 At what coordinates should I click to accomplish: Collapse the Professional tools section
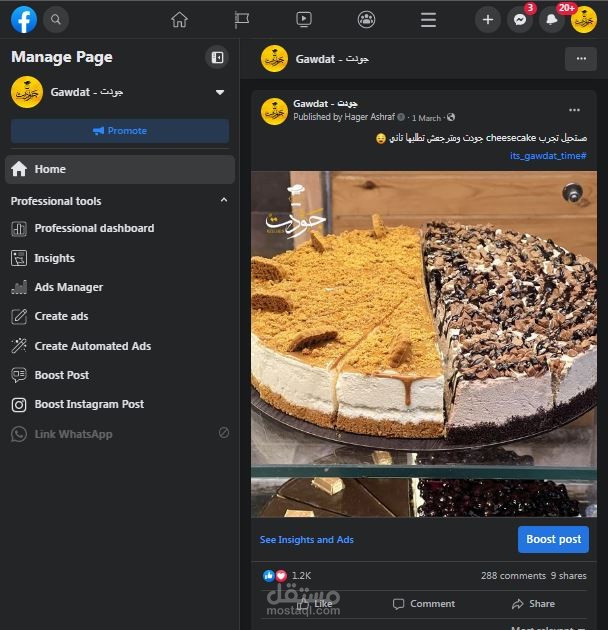tap(224, 200)
